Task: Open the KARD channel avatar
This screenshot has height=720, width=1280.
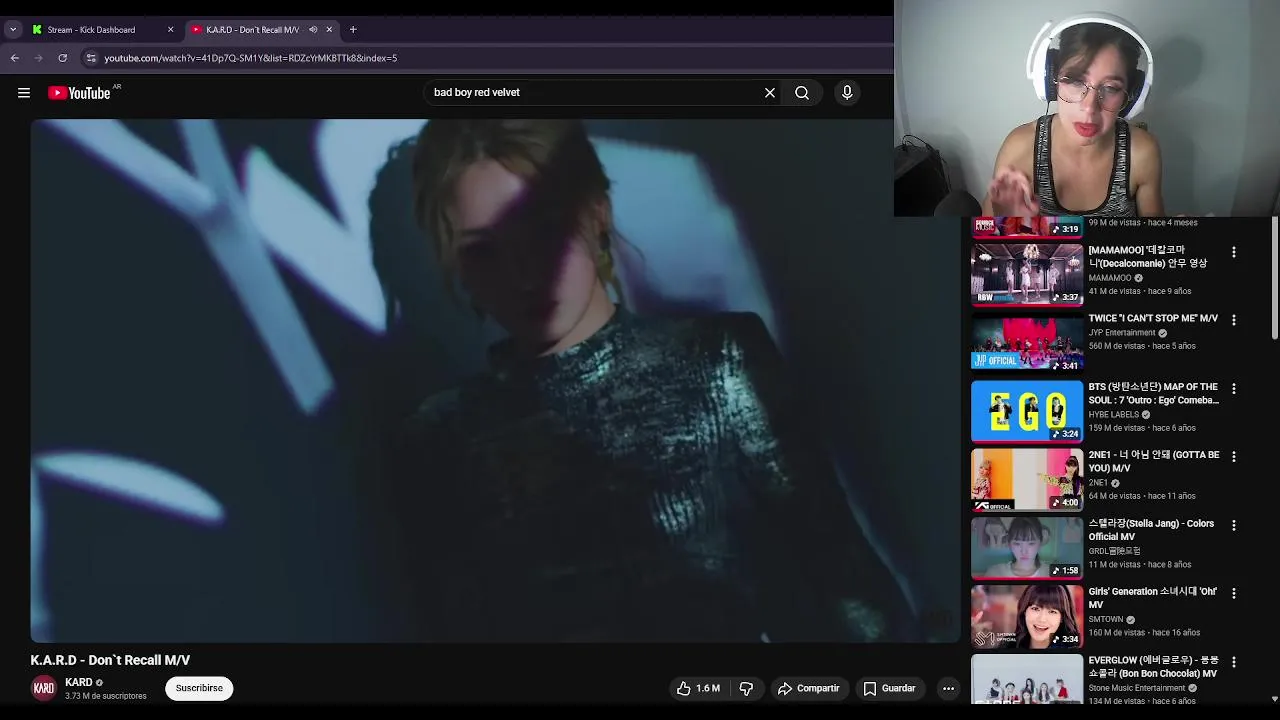Action: click(44, 688)
